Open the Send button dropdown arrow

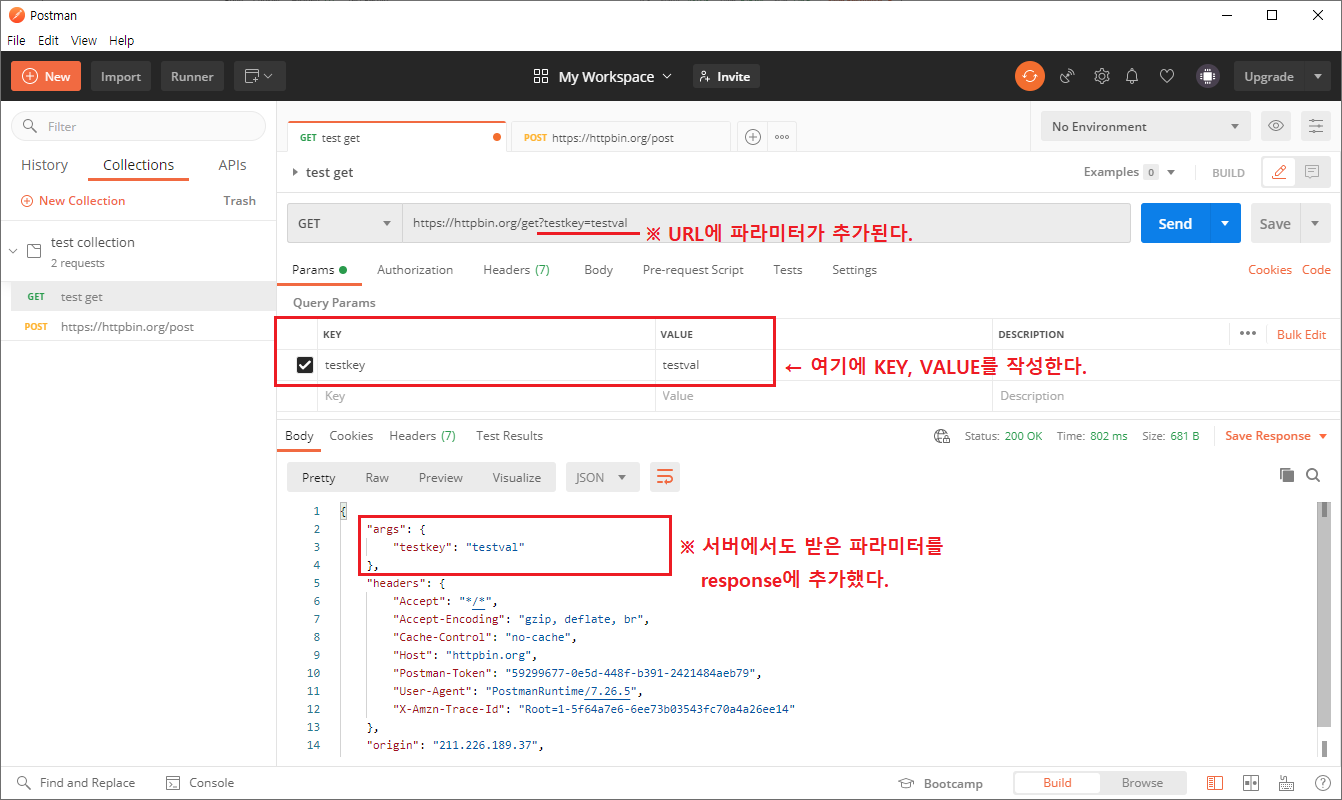1225,223
